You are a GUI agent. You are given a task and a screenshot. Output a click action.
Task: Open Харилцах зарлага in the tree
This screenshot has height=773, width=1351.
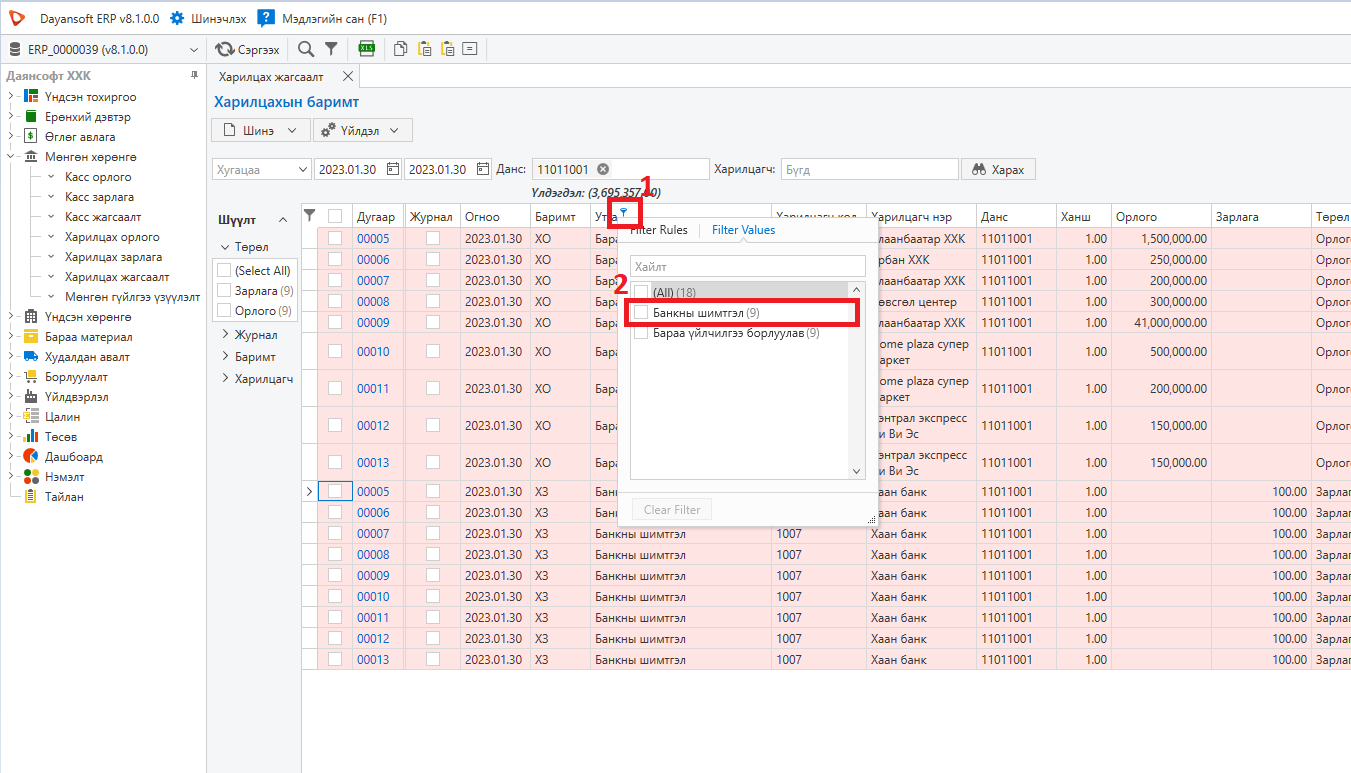tap(113, 257)
